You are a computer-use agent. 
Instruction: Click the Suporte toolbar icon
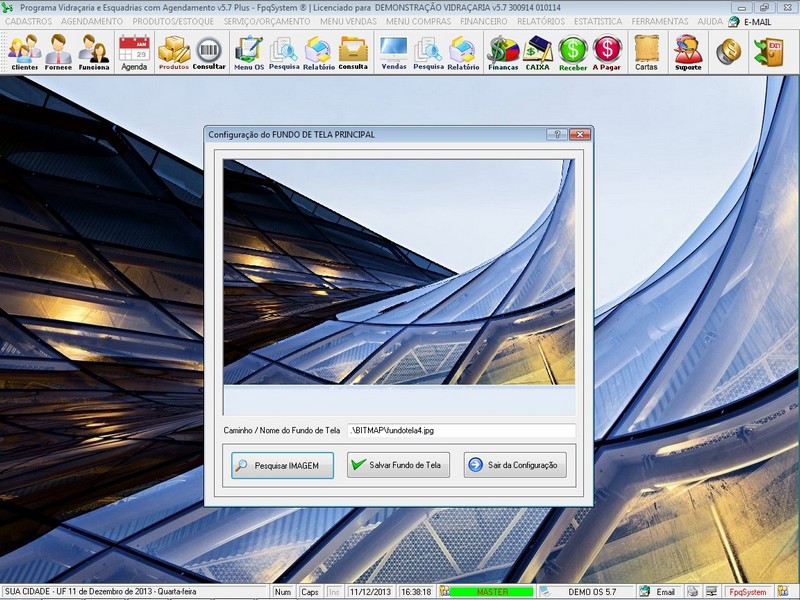coord(688,52)
